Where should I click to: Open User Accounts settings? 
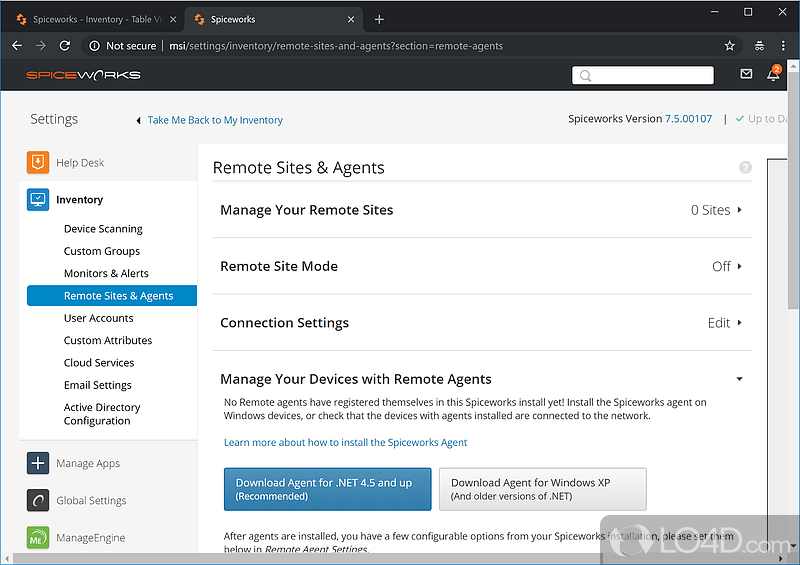98,318
